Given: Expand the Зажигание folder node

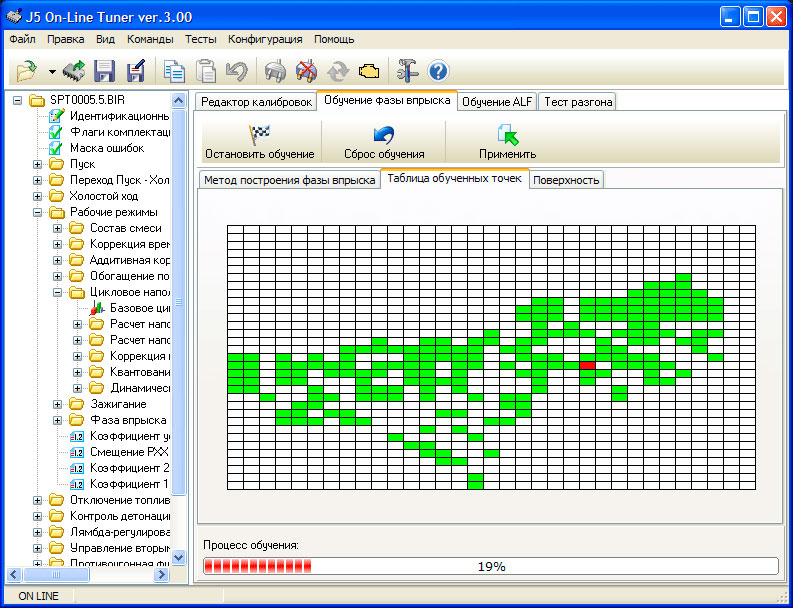Looking at the screenshot, I should click(x=58, y=404).
